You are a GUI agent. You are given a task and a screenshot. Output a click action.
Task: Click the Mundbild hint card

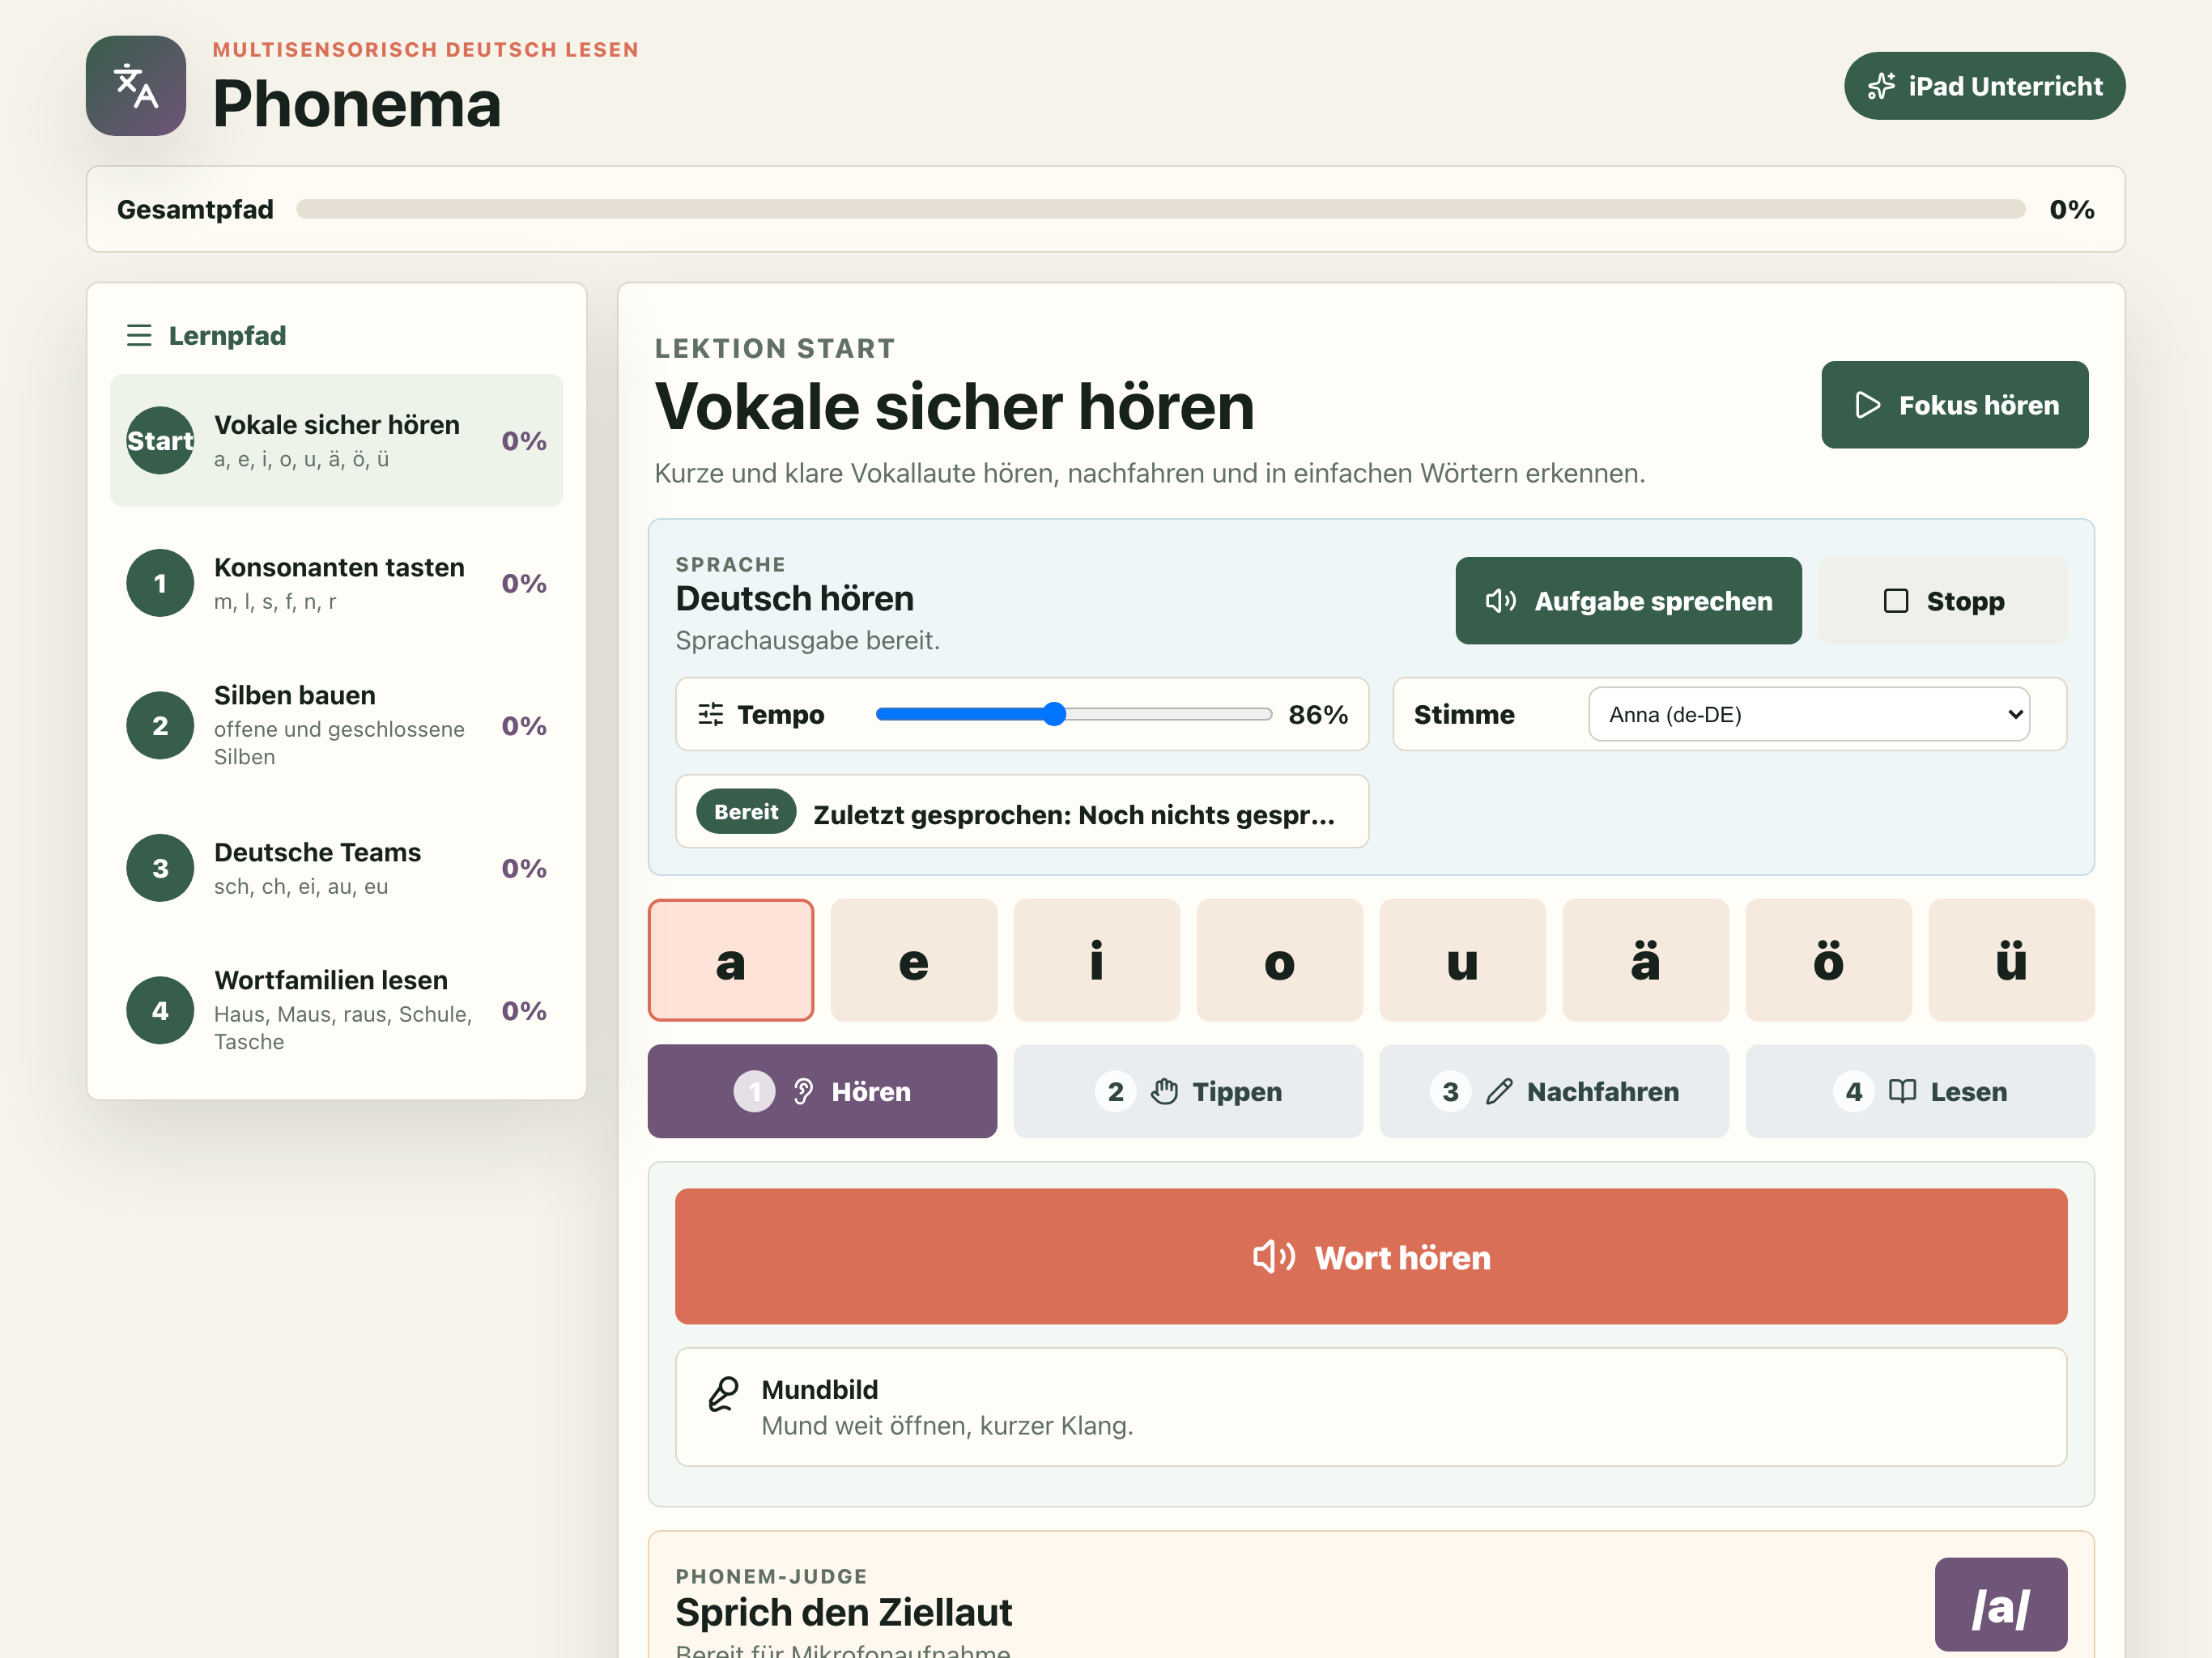1371,1407
